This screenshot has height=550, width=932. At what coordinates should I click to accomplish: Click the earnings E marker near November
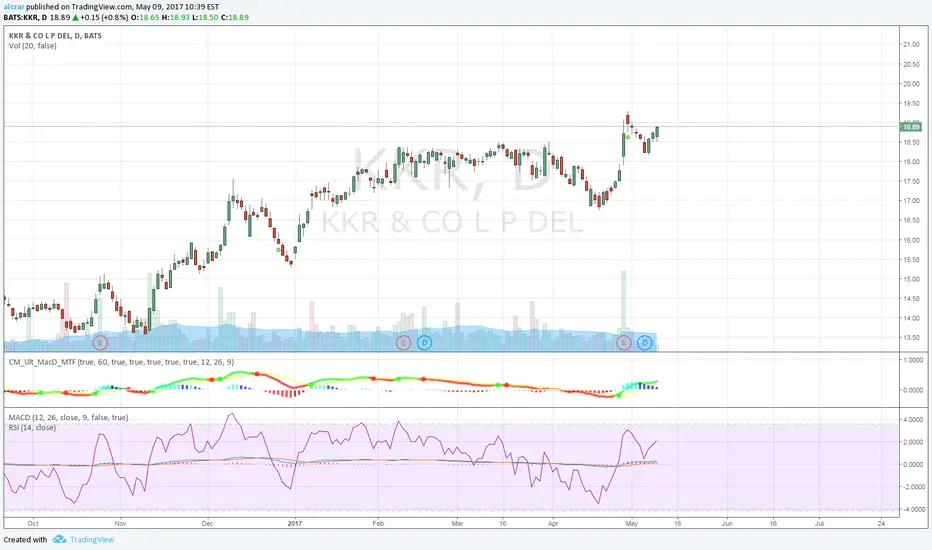click(100, 342)
